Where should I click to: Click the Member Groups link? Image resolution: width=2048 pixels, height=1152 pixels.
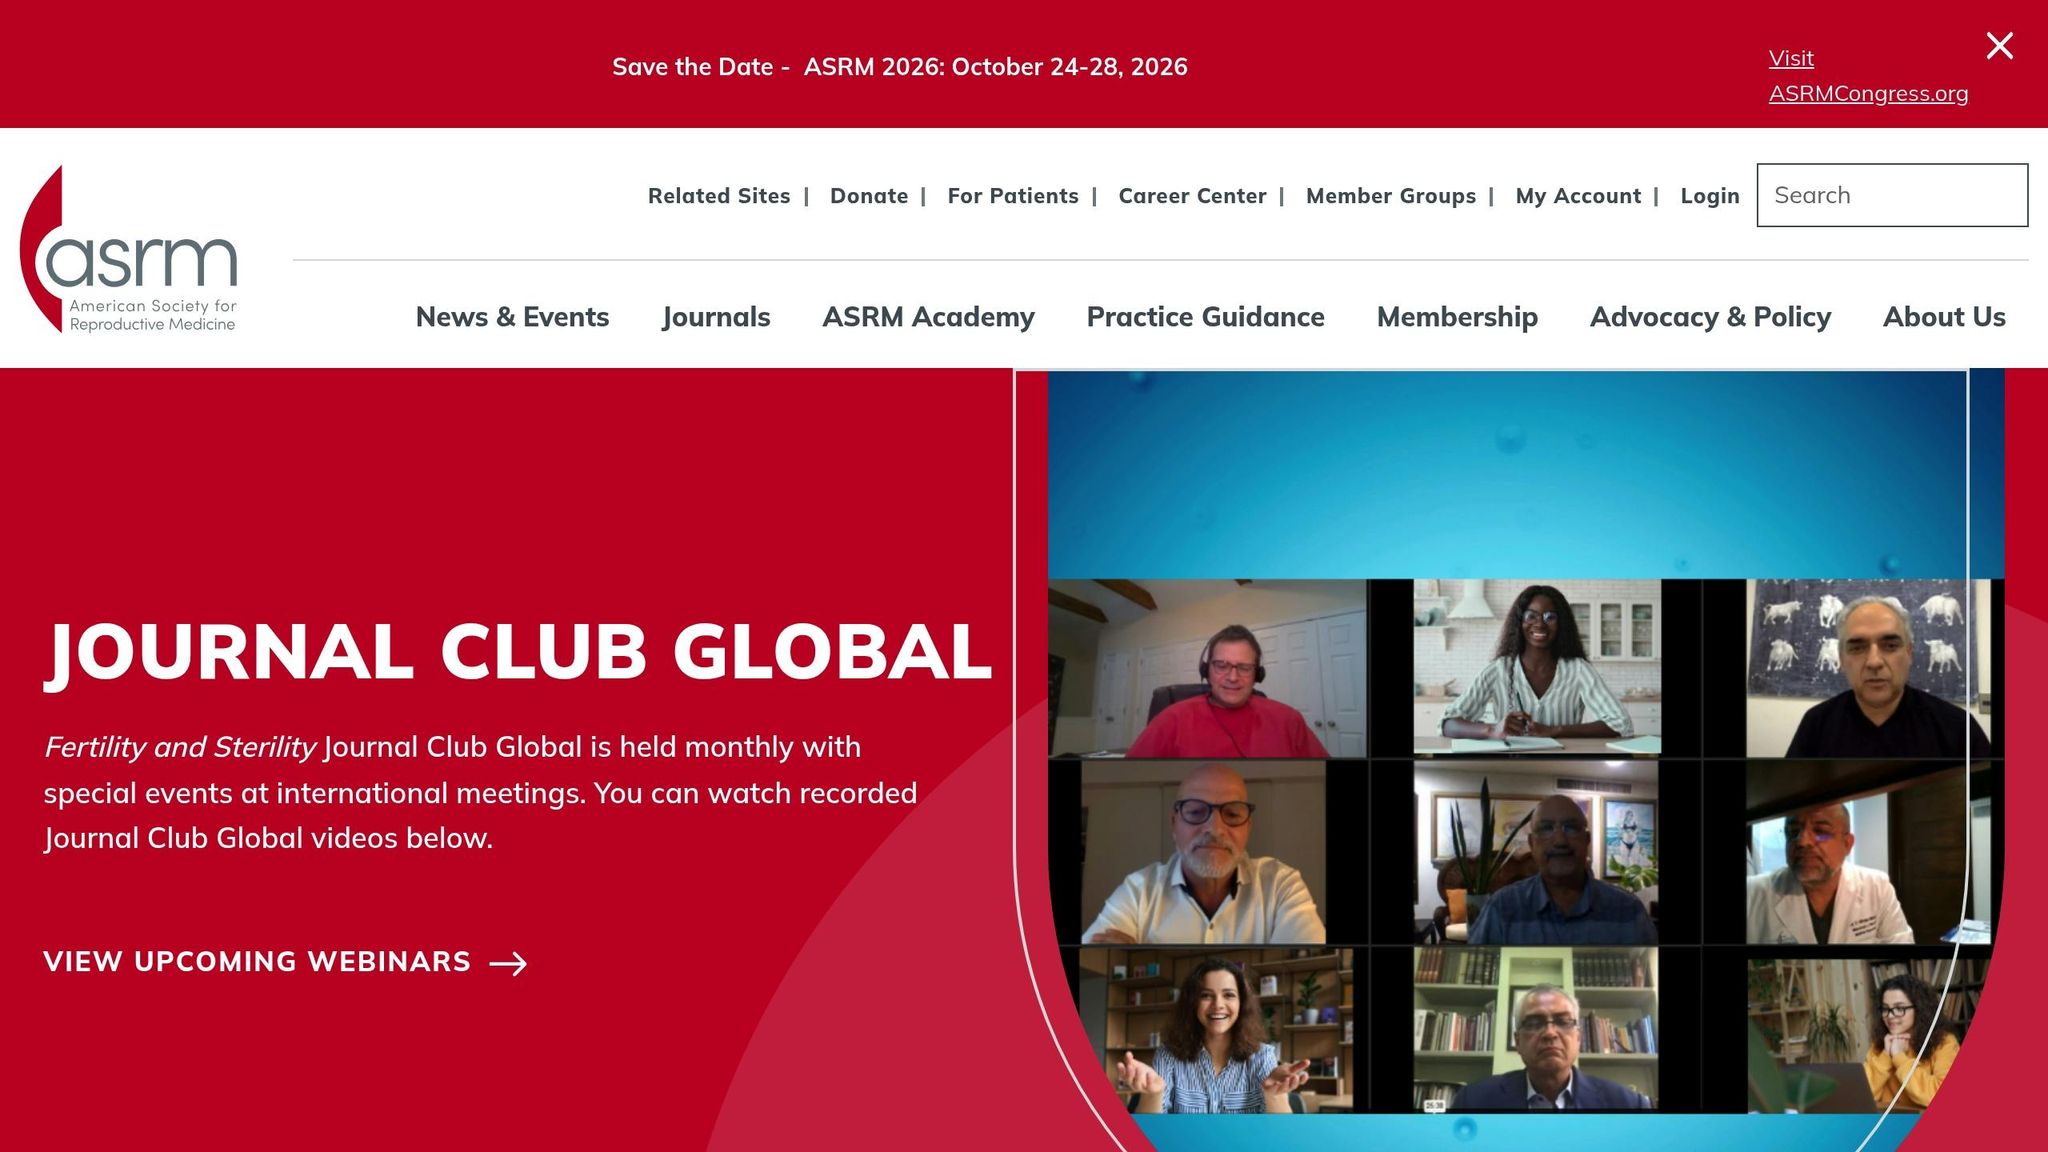pos(1390,196)
